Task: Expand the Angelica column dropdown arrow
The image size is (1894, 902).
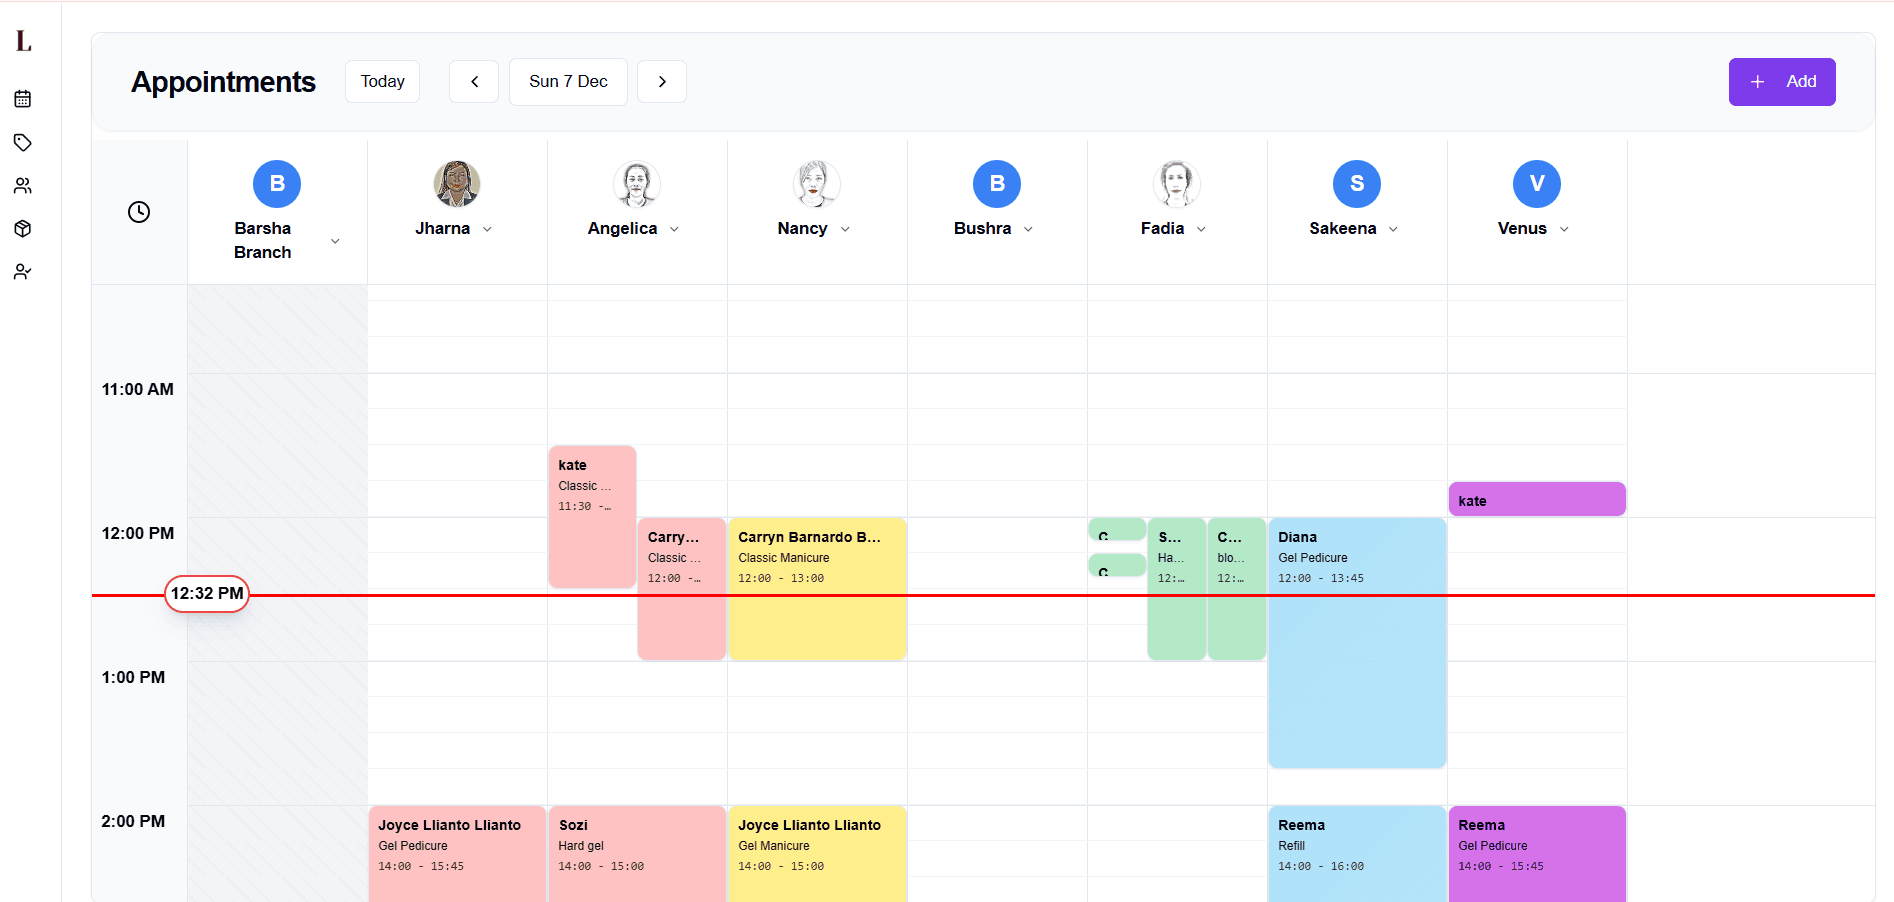Action: (674, 229)
